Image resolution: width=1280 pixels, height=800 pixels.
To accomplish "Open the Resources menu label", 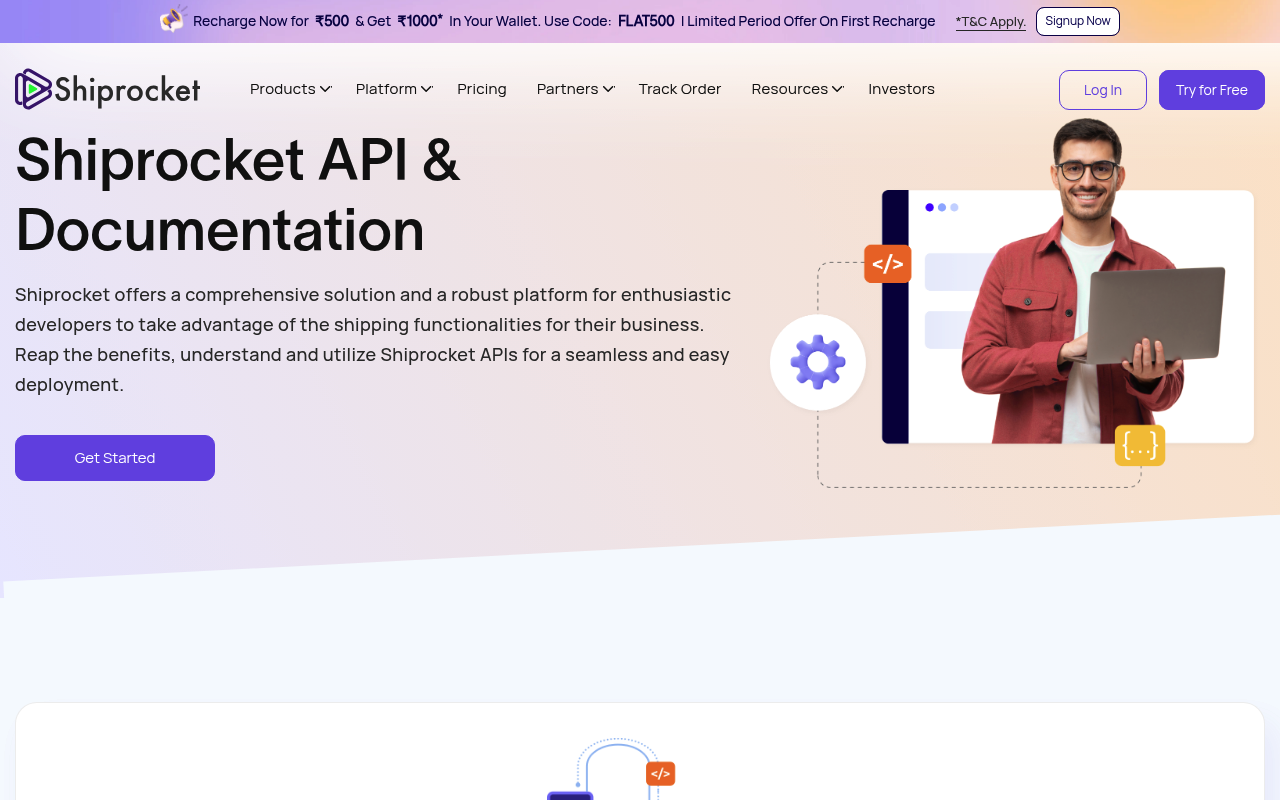I will click(x=790, y=89).
